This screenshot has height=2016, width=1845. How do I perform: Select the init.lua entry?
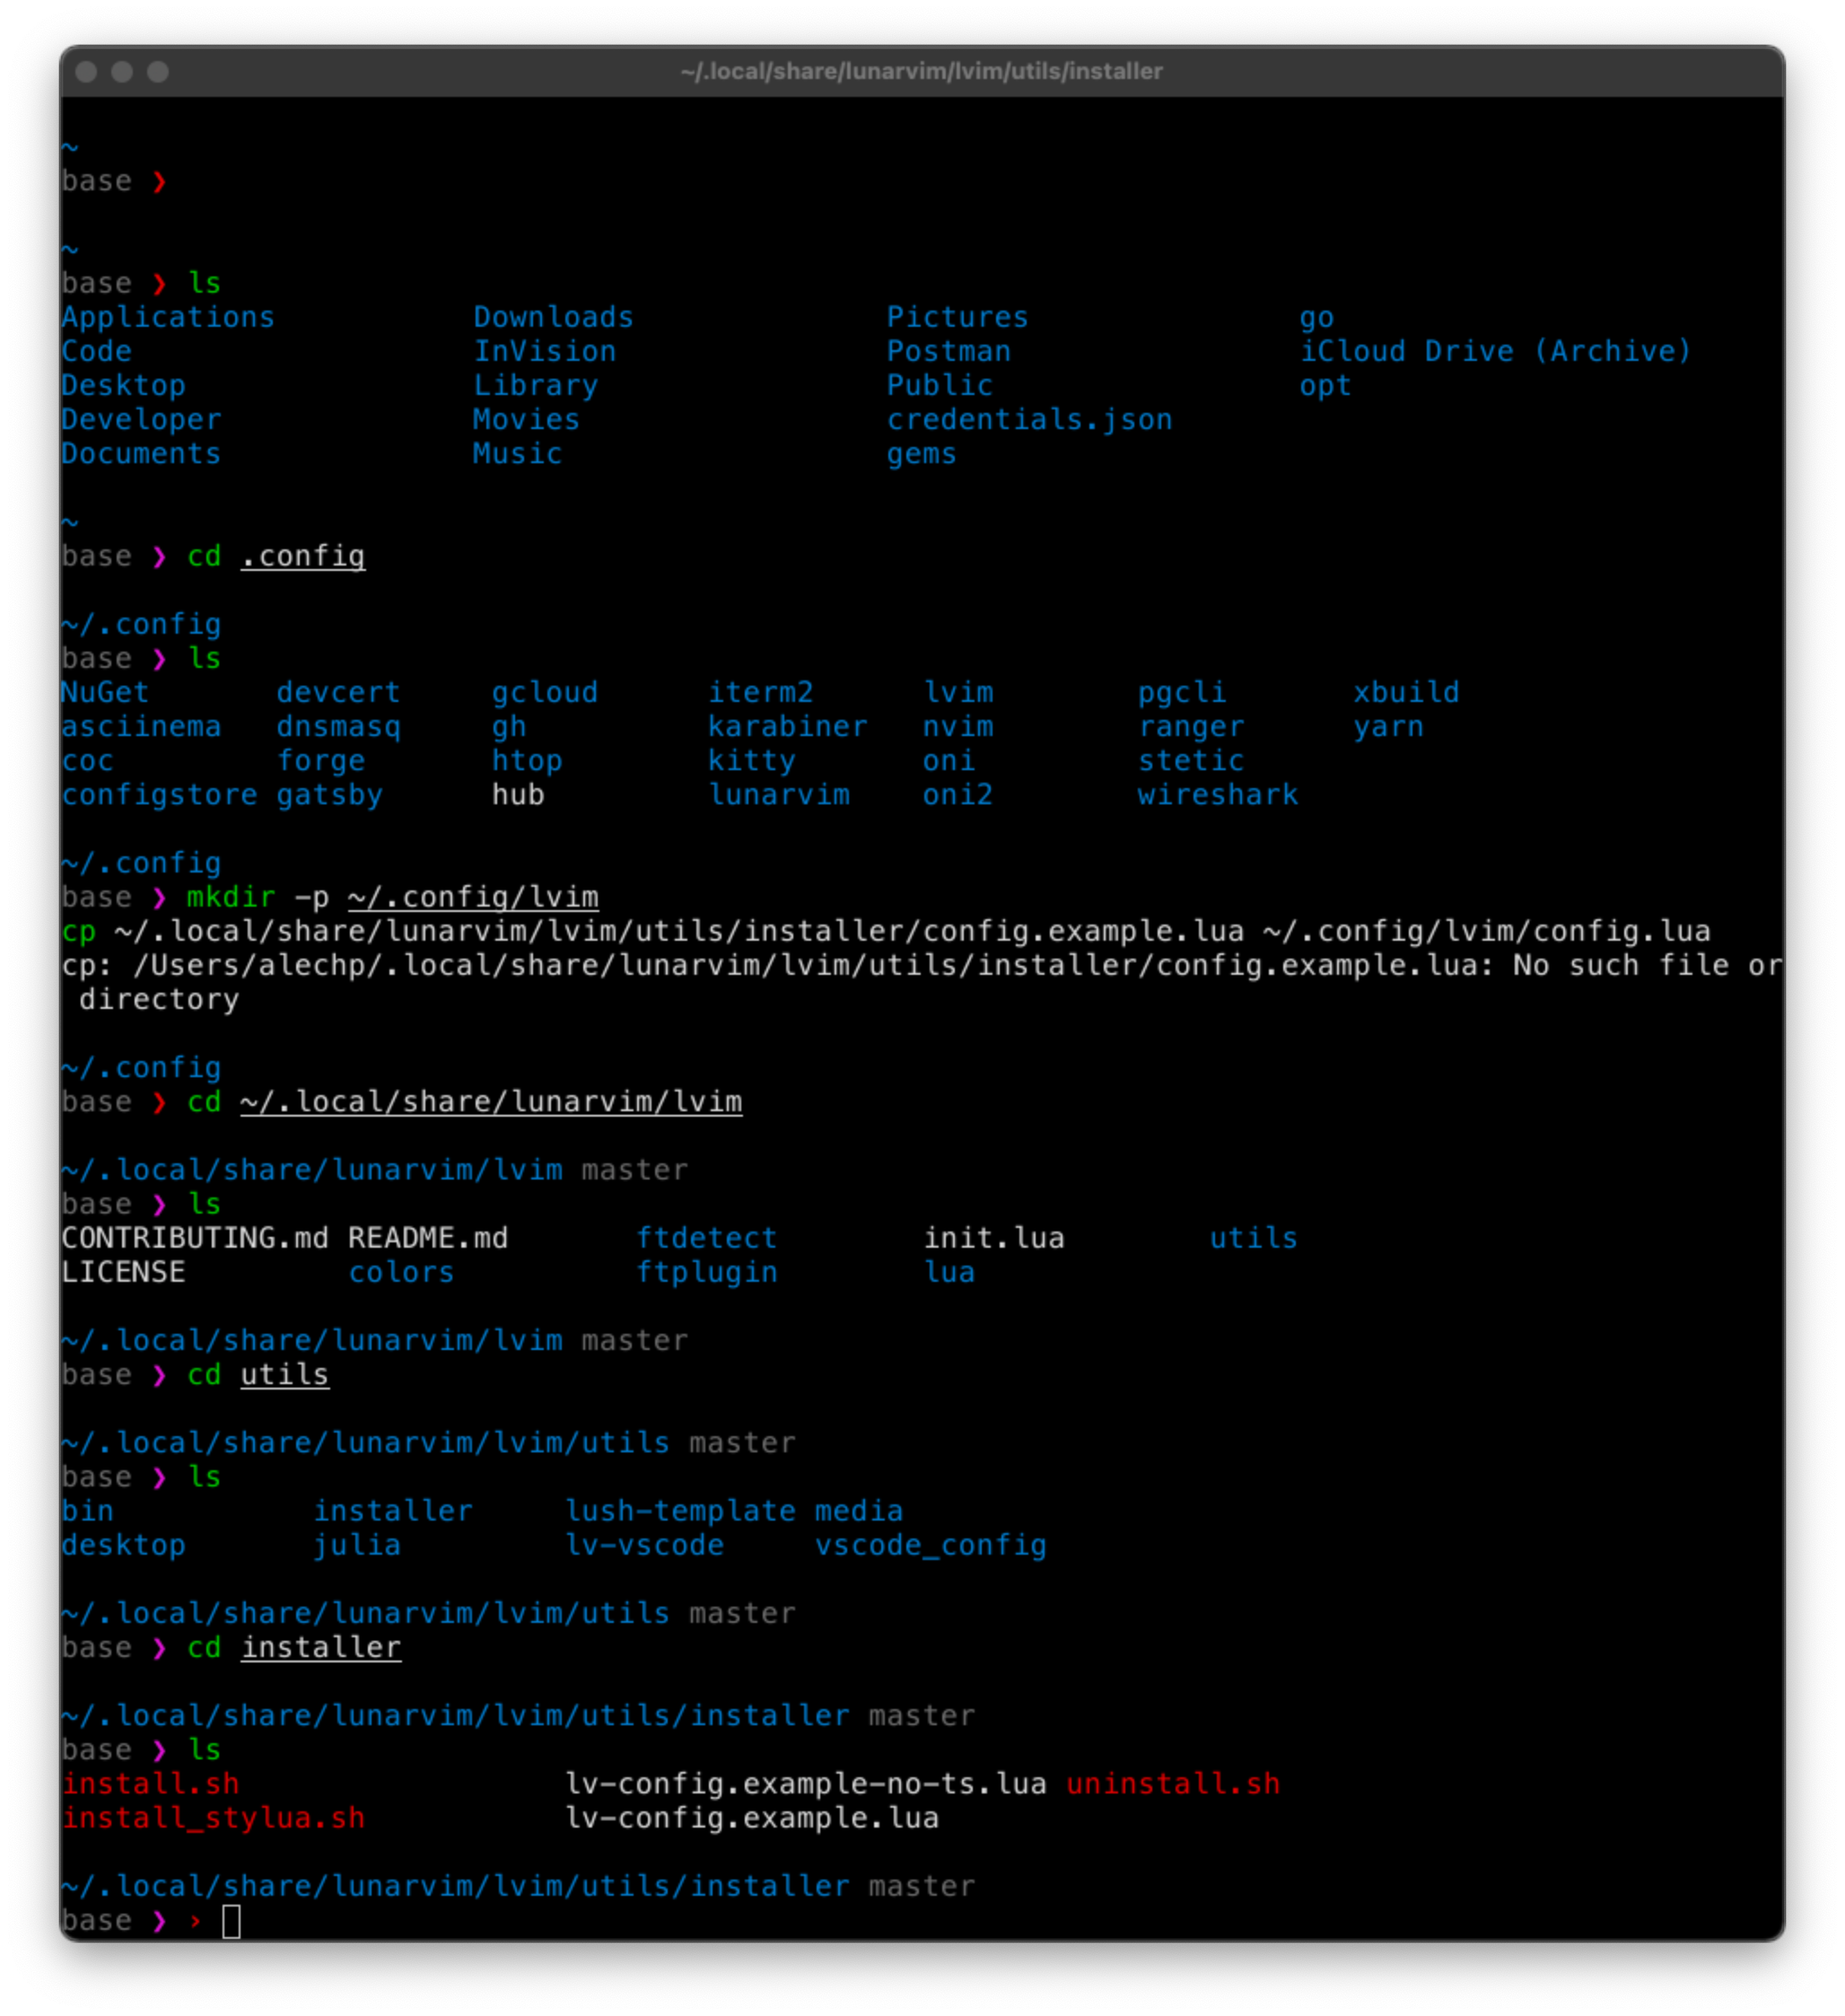(994, 1238)
